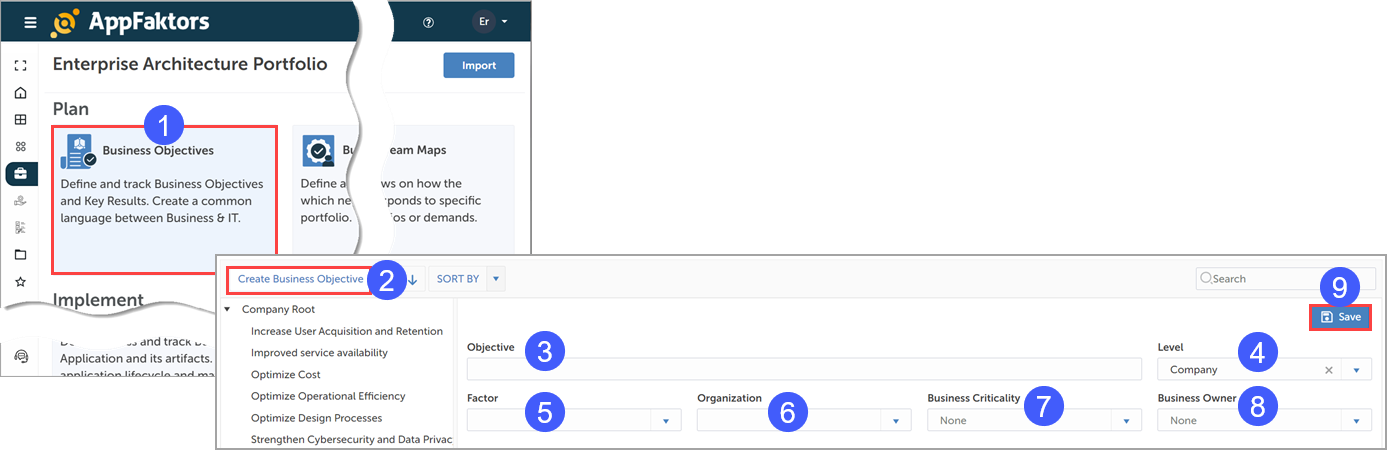Clear the Level value with the X

click(1329, 370)
